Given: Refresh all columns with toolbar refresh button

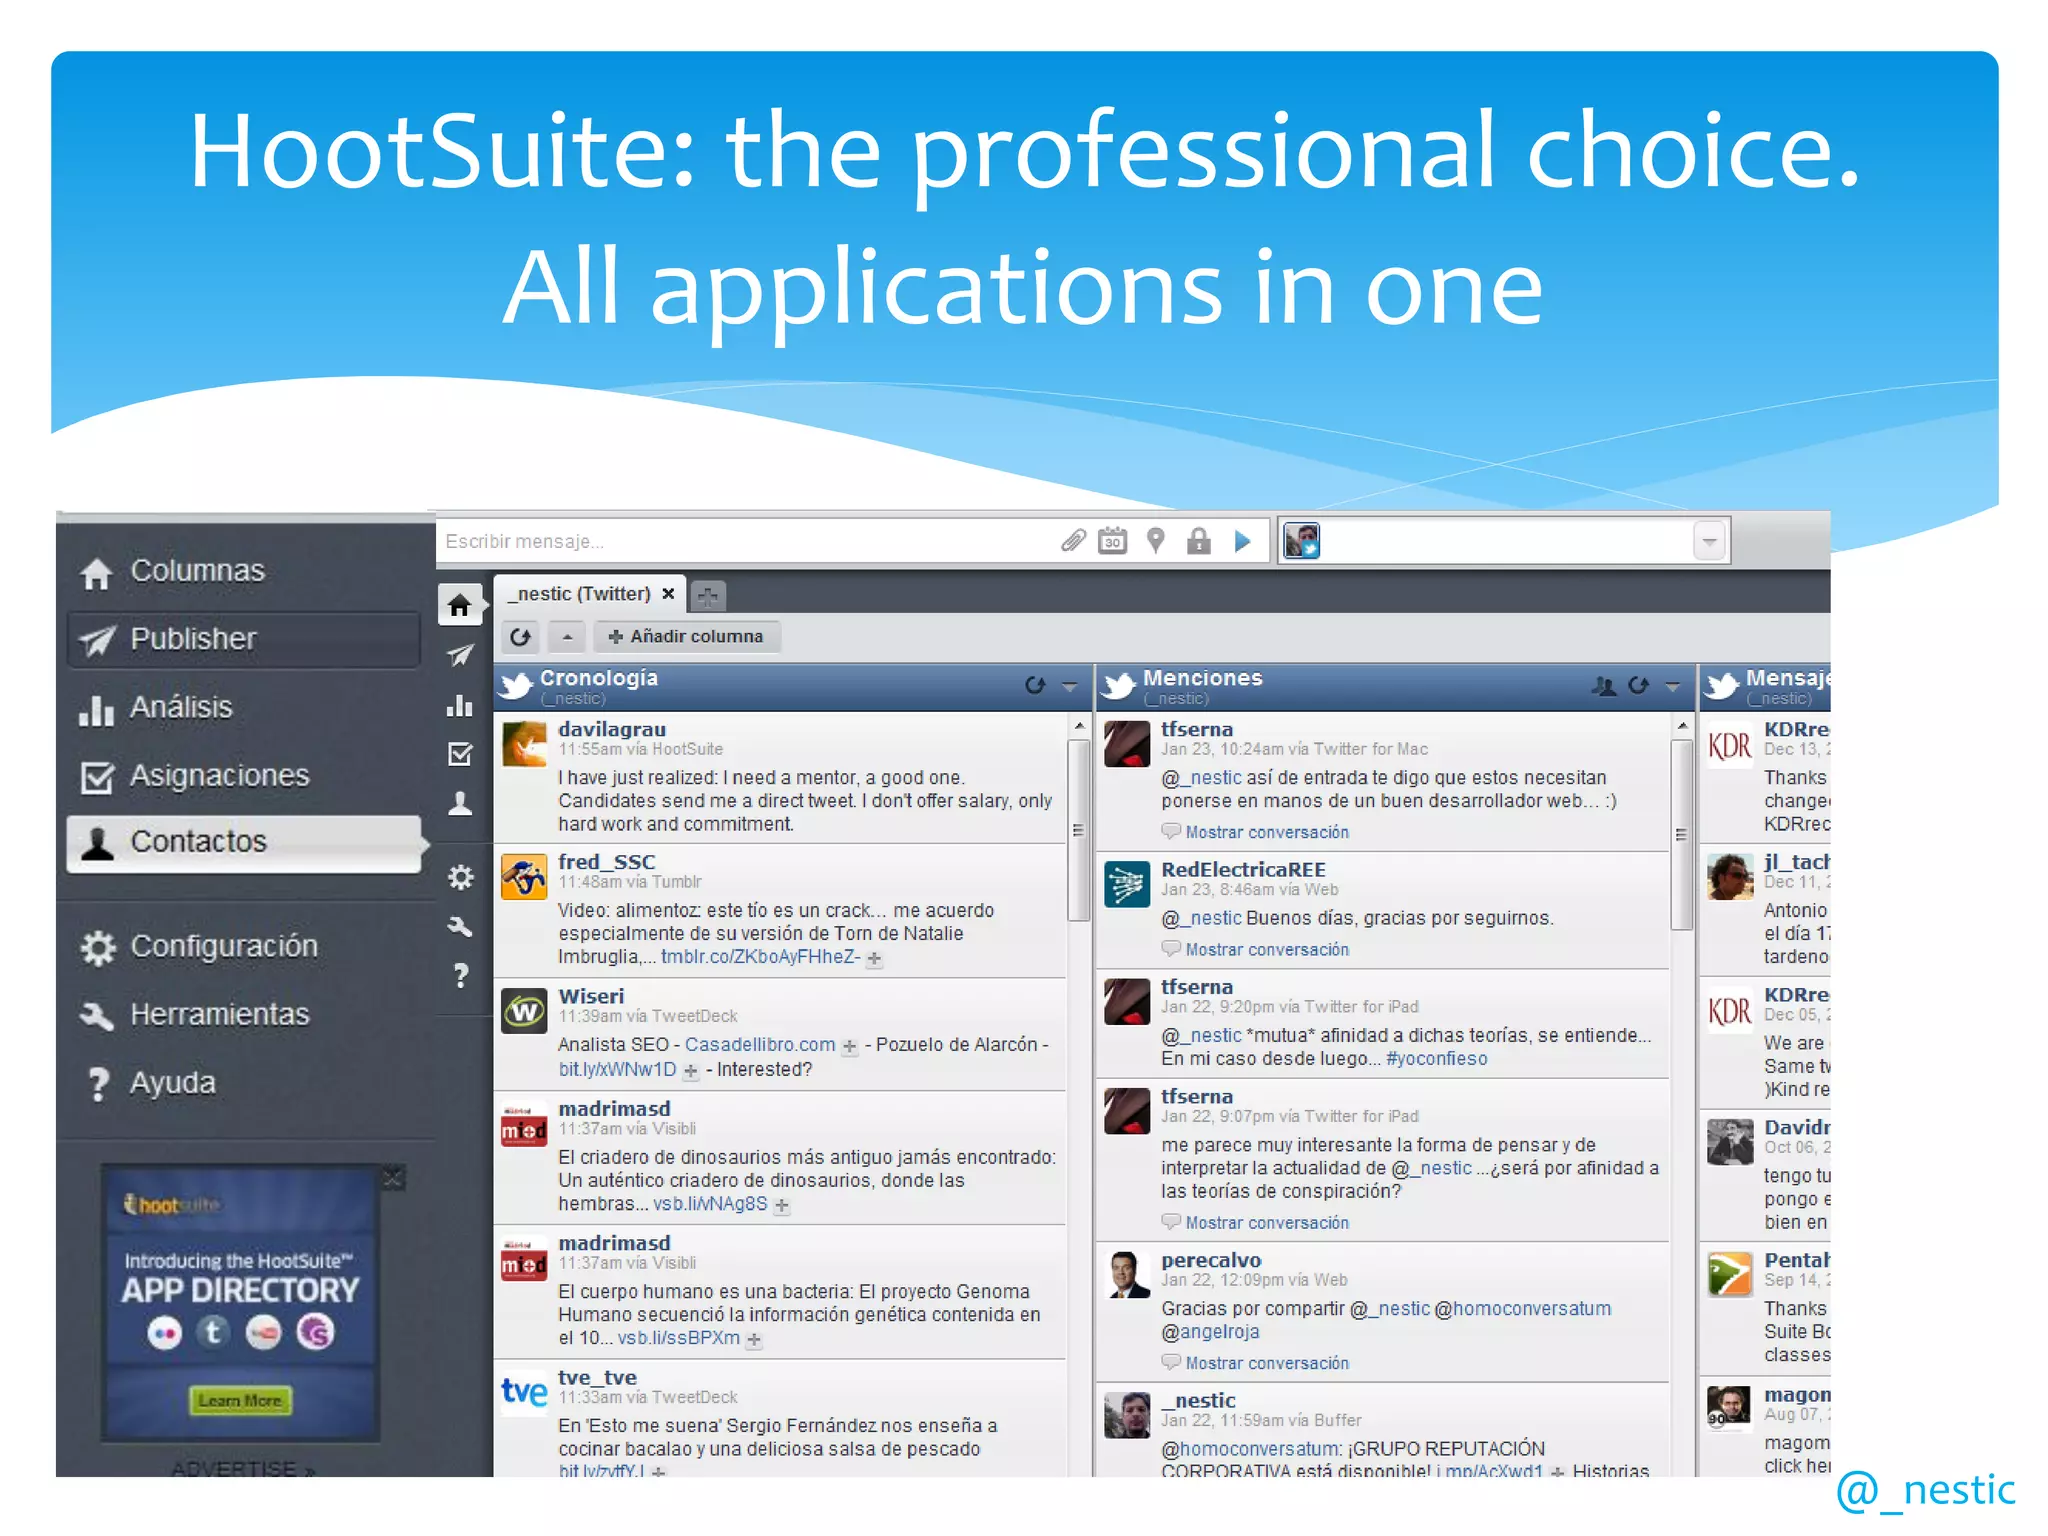Looking at the screenshot, I should (x=520, y=637).
